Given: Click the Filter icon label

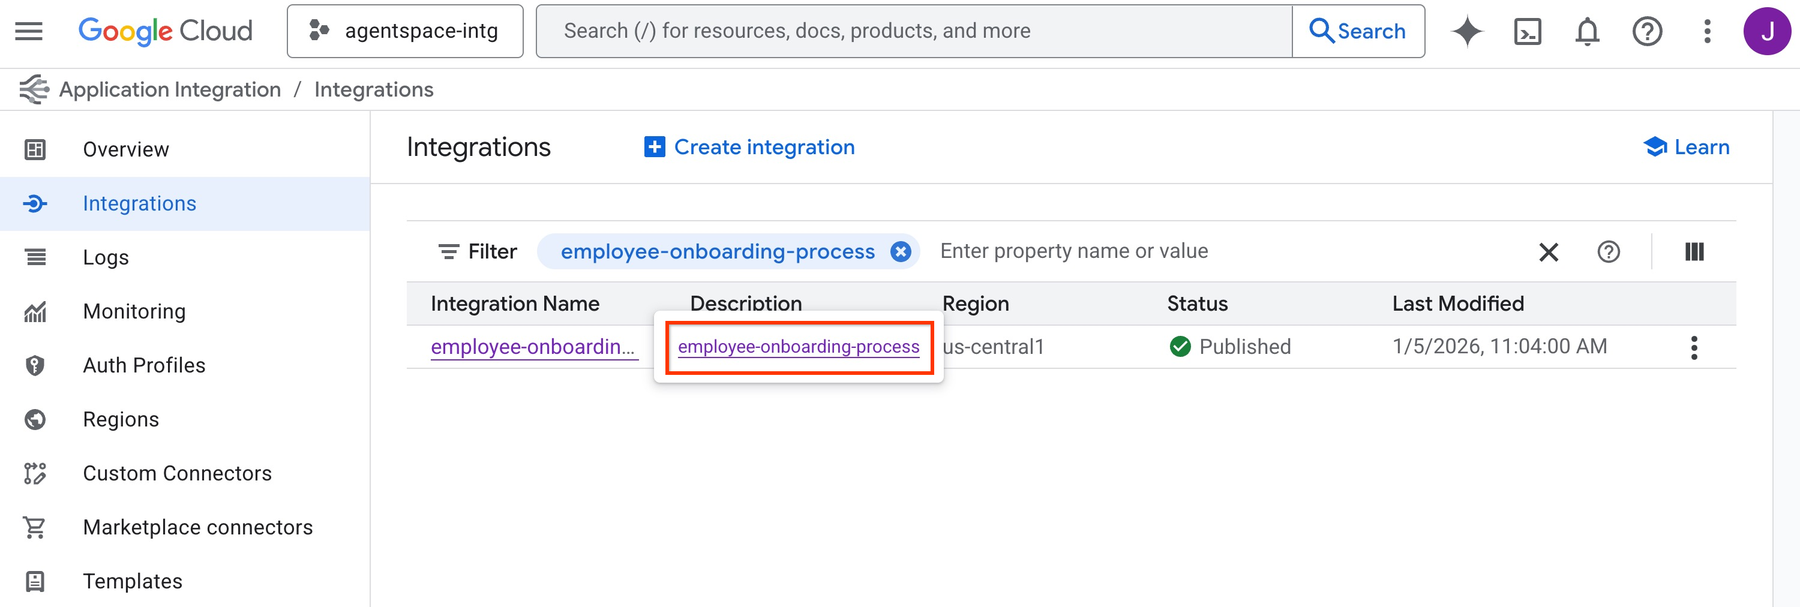Looking at the screenshot, I should pyautogui.click(x=477, y=251).
